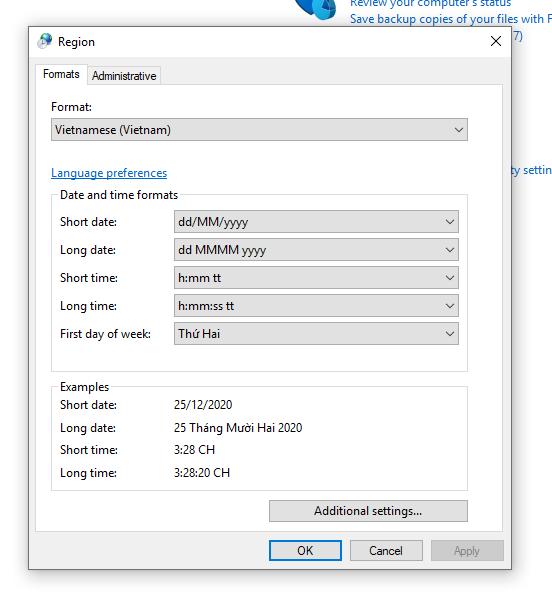Open the Format dropdown showing Vietnamese (Vietnam)
The height and width of the screenshot is (604, 552).
click(259, 130)
